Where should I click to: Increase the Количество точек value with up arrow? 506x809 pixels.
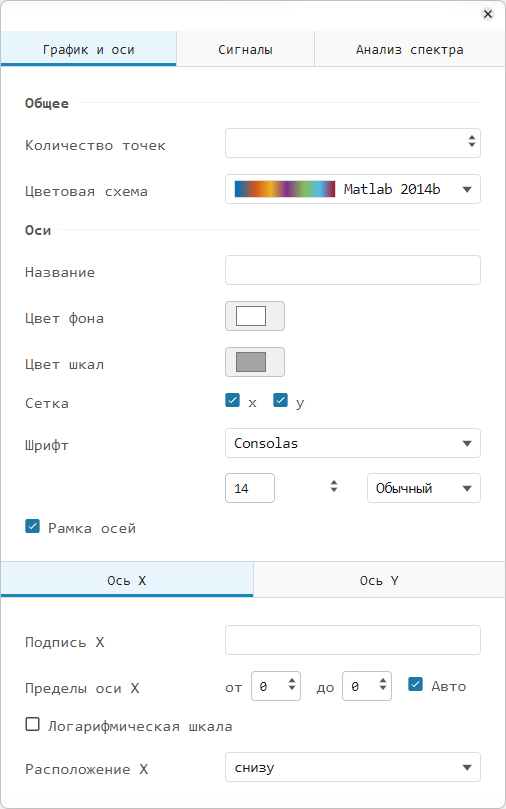pos(471,138)
